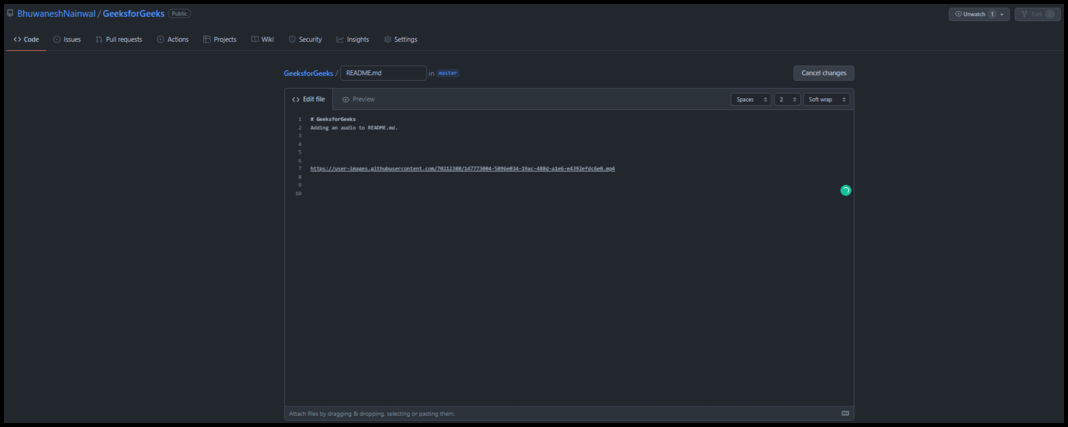Image resolution: width=1068 pixels, height=427 pixels.
Task: Click the Cancel changes button
Action: tap(823, 73)
